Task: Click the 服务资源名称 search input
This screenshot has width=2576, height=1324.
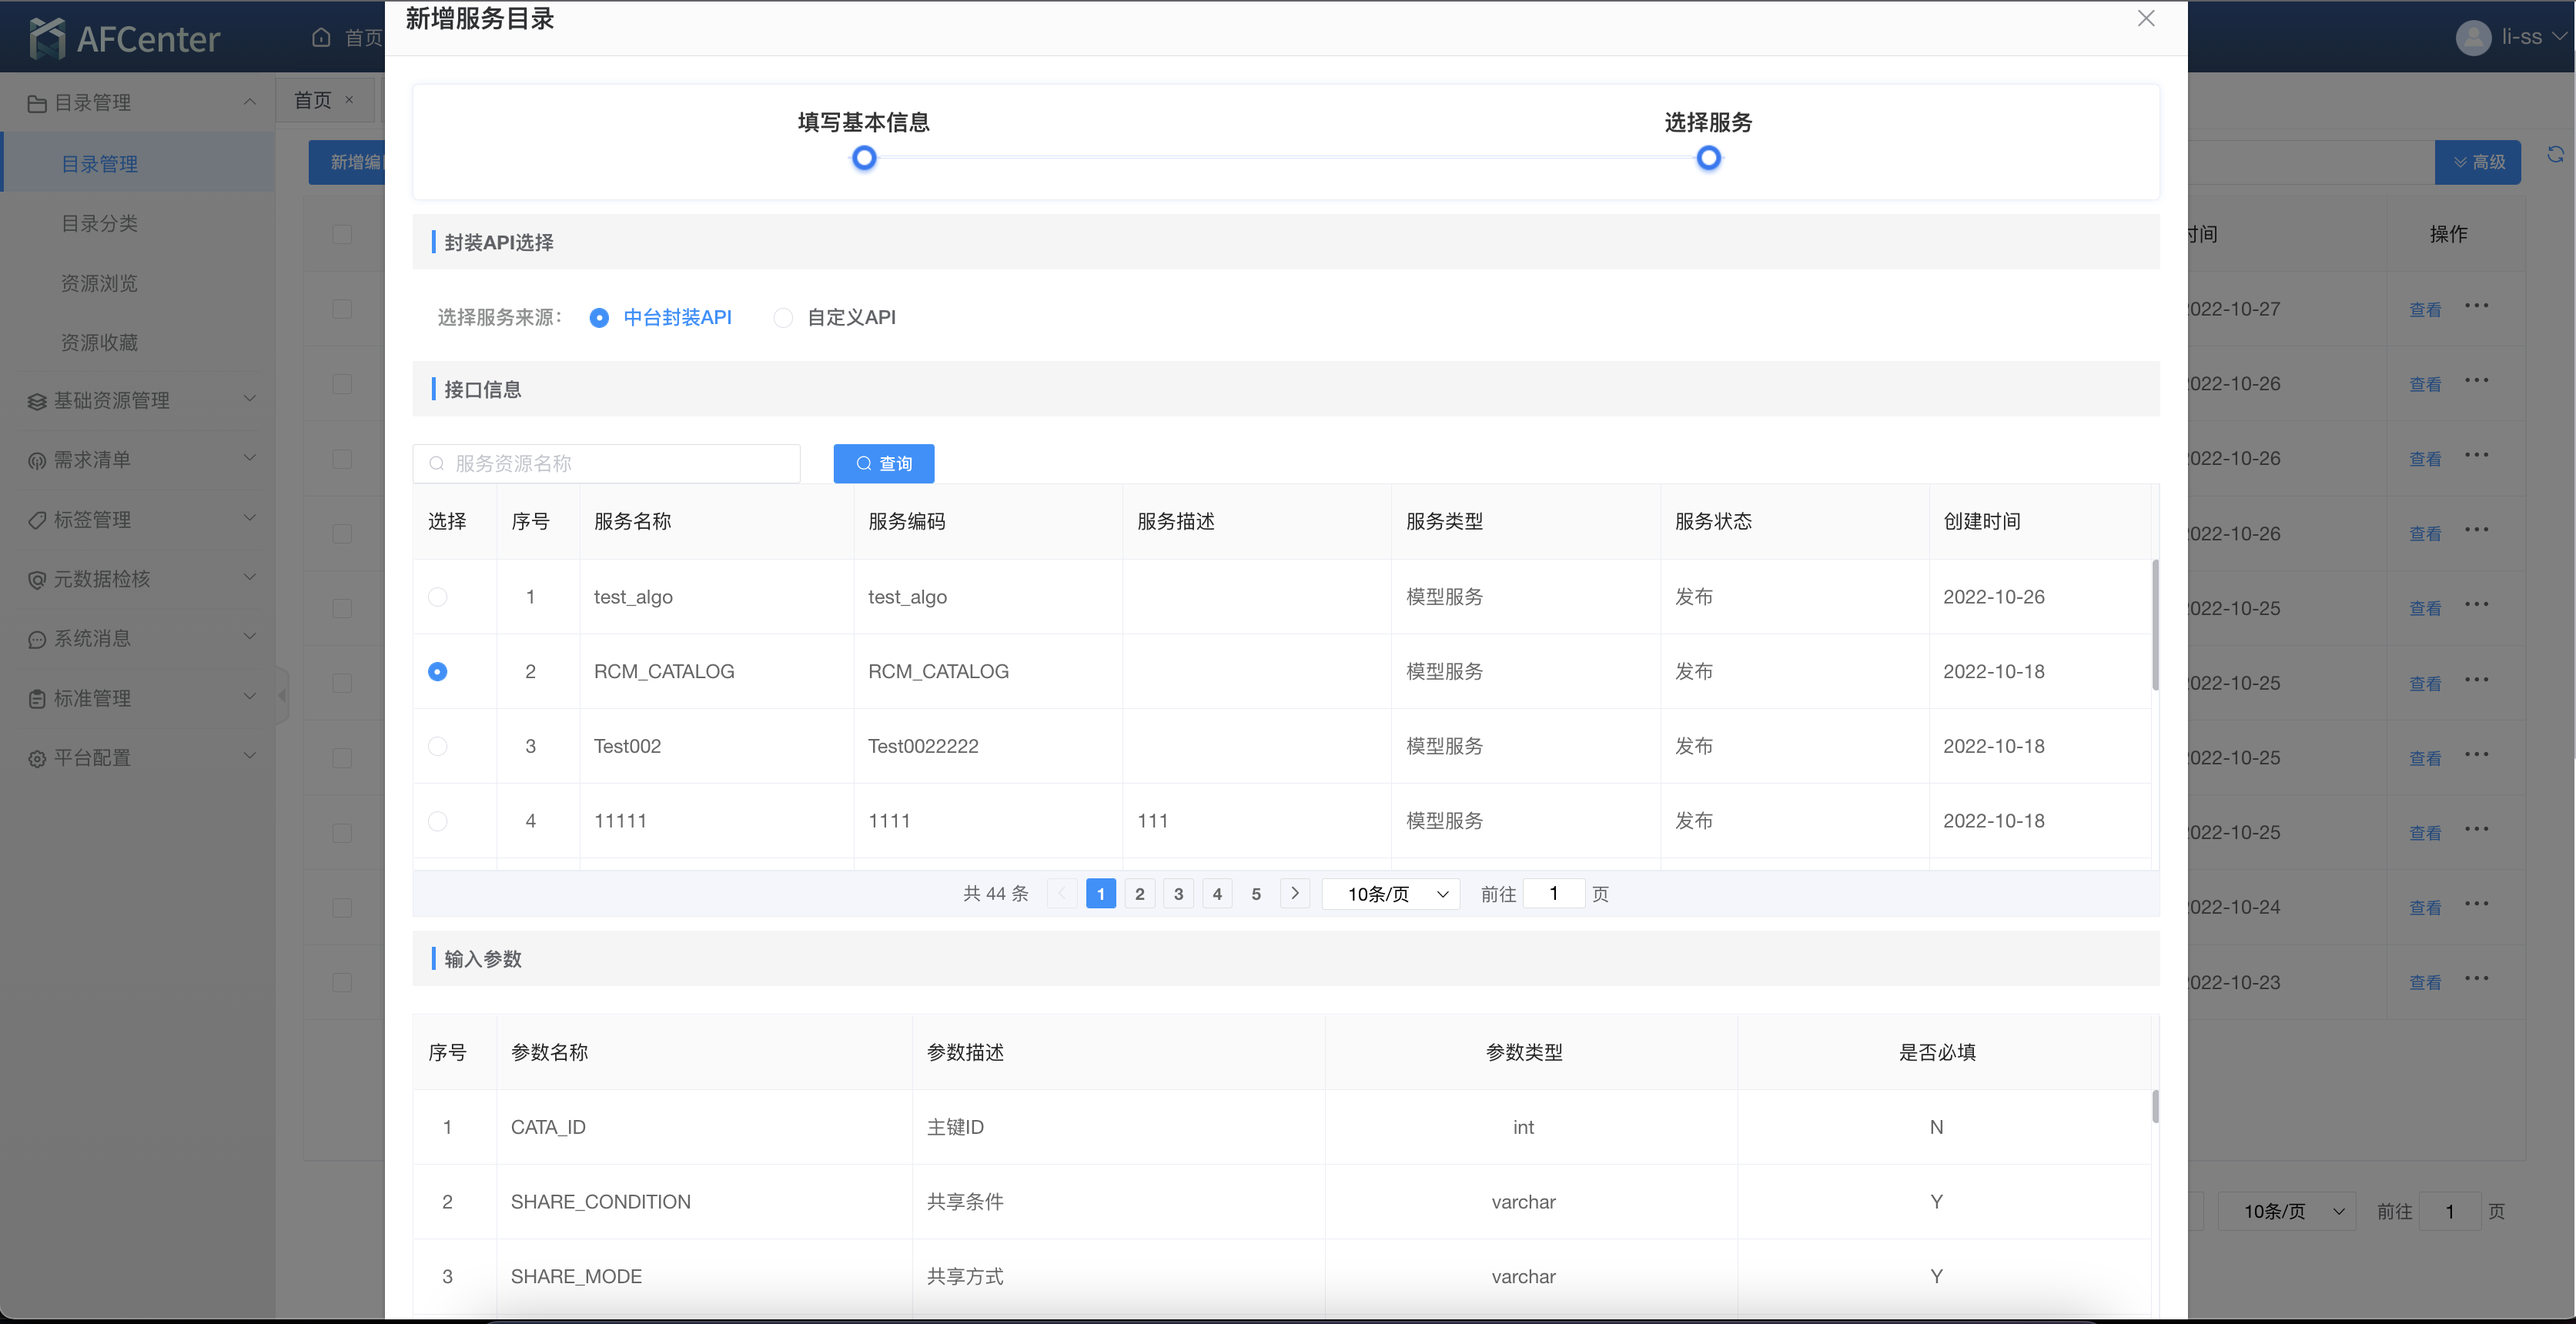Action: tap(606, 463)
